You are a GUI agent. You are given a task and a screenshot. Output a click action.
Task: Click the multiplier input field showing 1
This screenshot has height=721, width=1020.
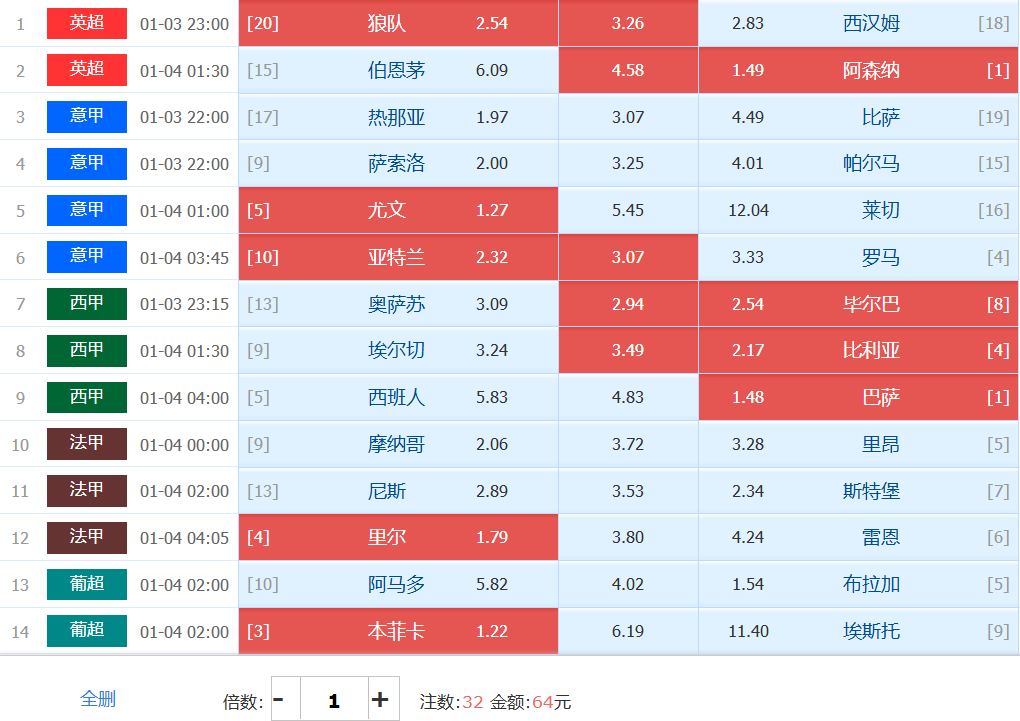[x=333, y=699]
